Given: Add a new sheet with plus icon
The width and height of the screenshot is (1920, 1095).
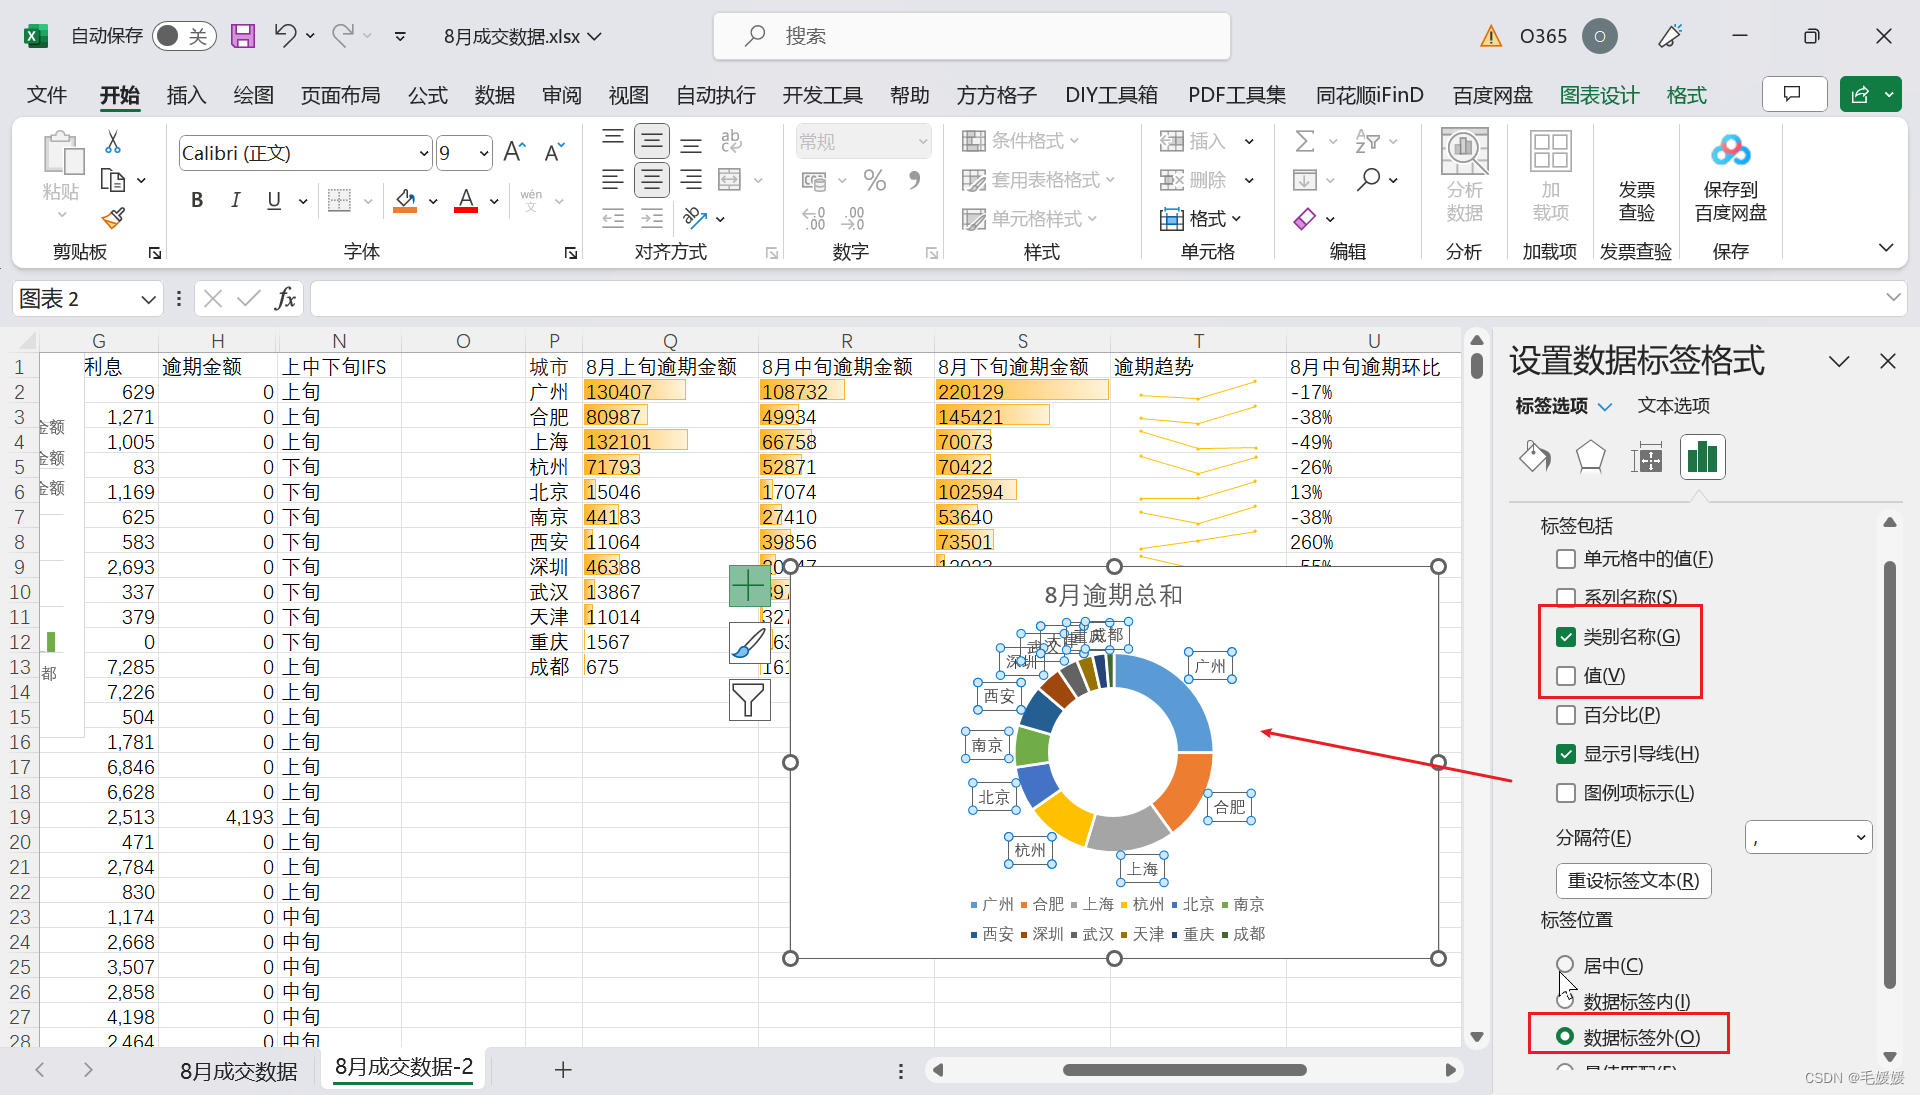Looking at the screenshot, I should (x=563, y=1070).
